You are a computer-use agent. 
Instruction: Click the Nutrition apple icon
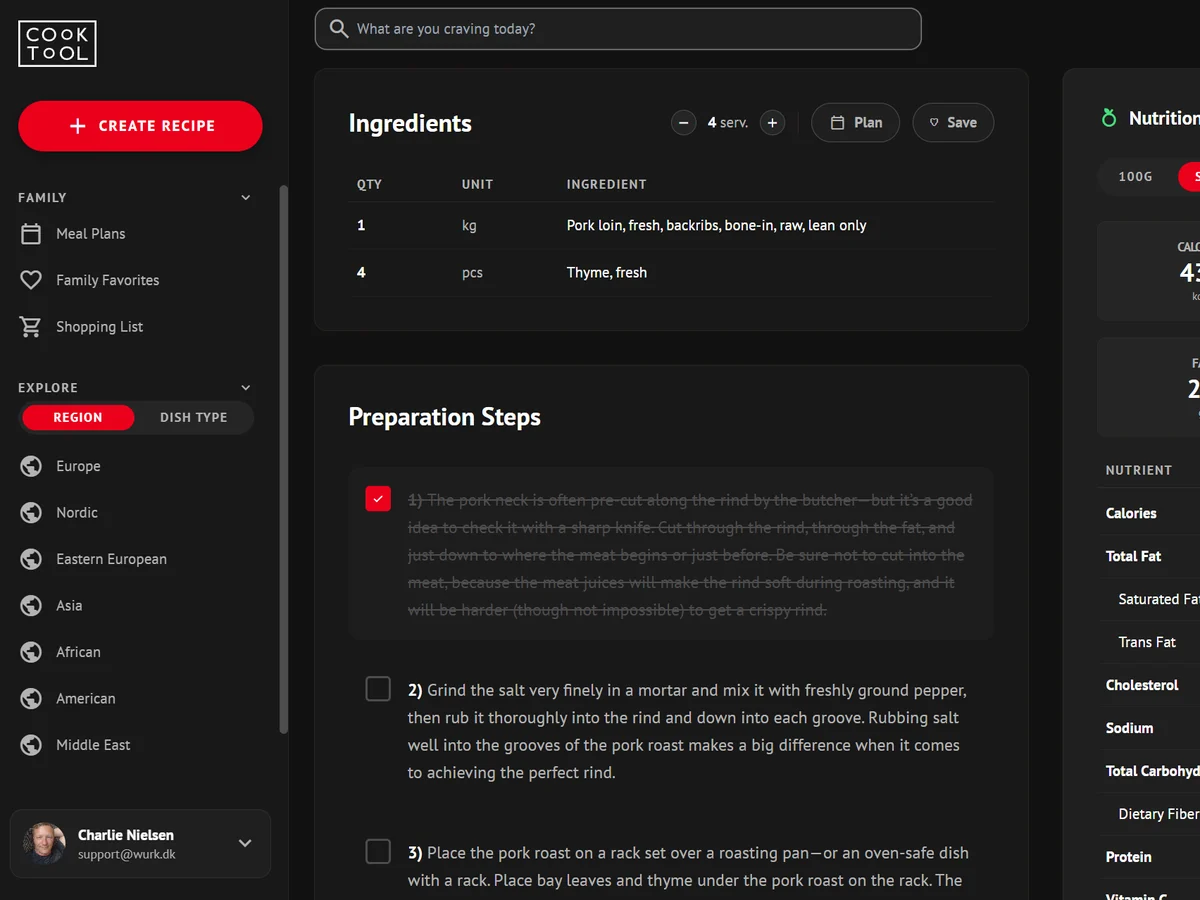(1109, 119)
